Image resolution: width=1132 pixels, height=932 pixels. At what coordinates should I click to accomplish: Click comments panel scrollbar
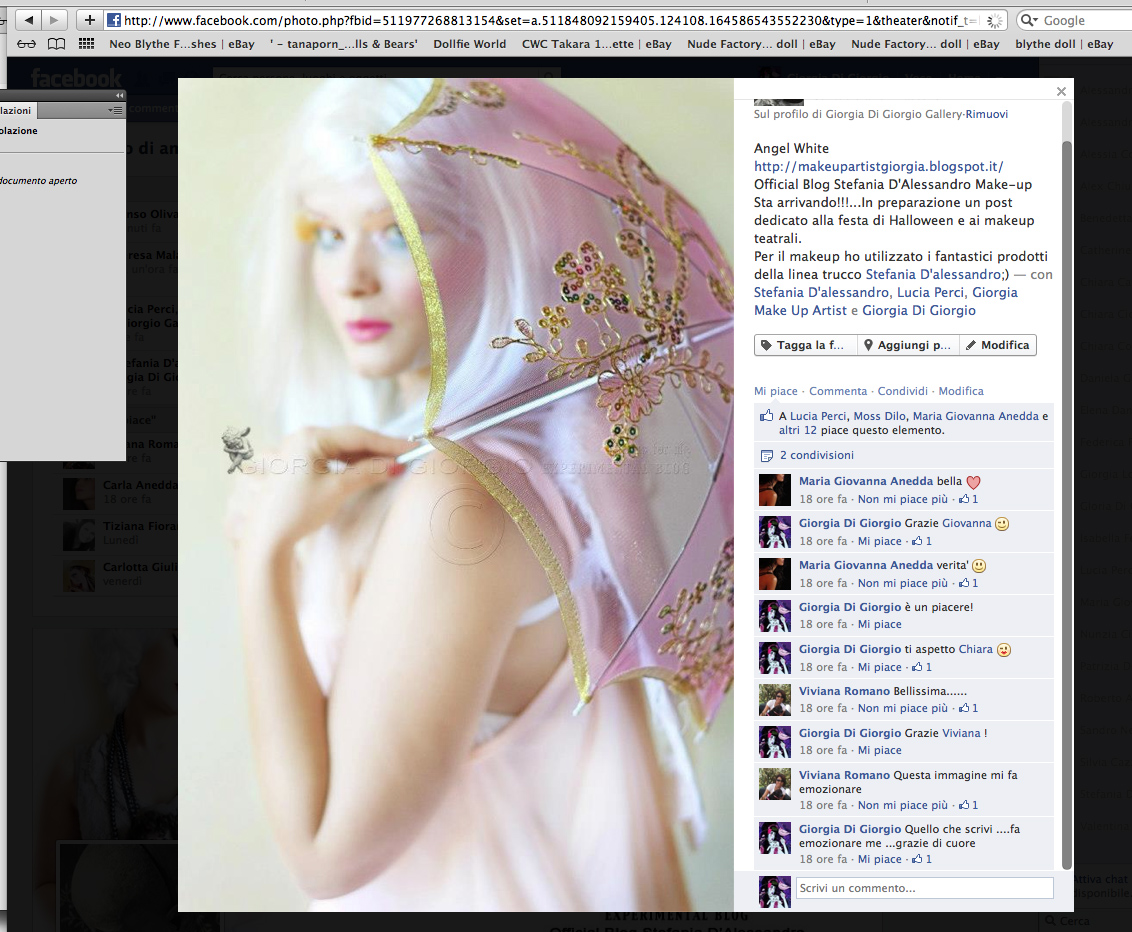[x=1066, y=505]
